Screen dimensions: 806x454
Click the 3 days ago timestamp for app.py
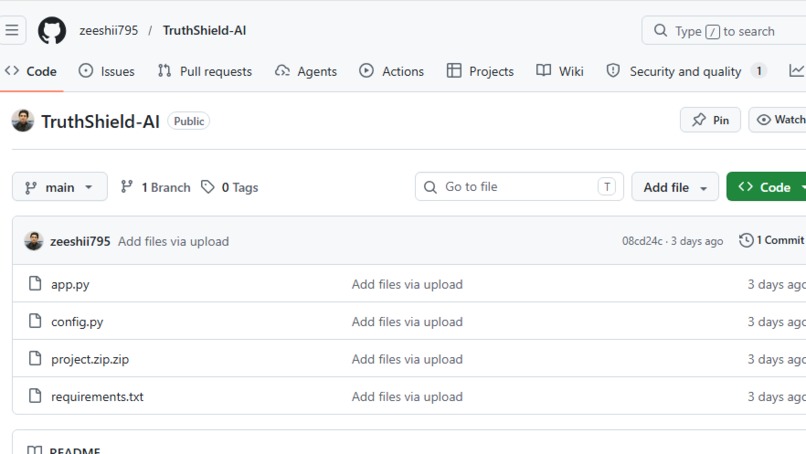(776, 284)
